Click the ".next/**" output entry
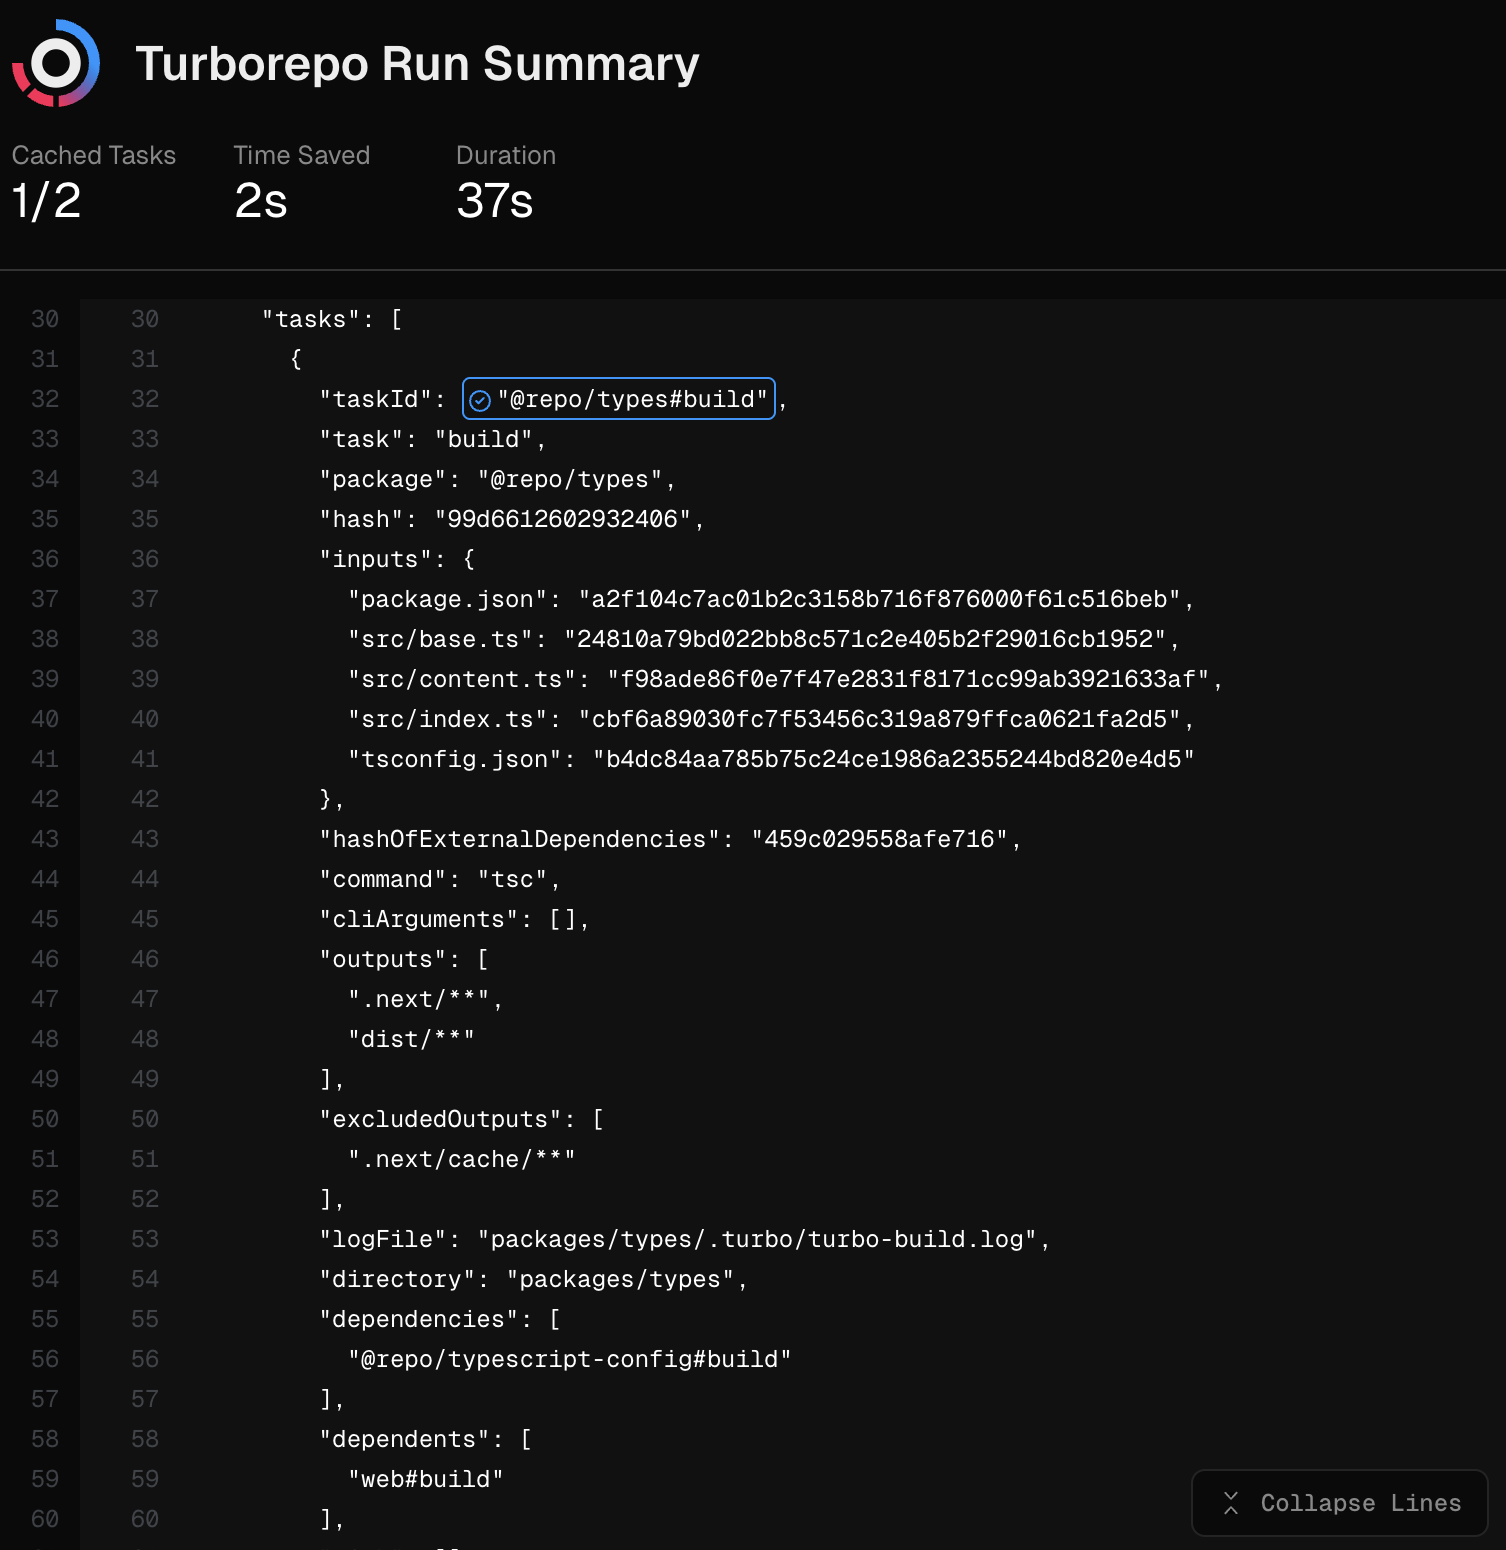Screen dimensions: 1506x1550 pos(425,999)
